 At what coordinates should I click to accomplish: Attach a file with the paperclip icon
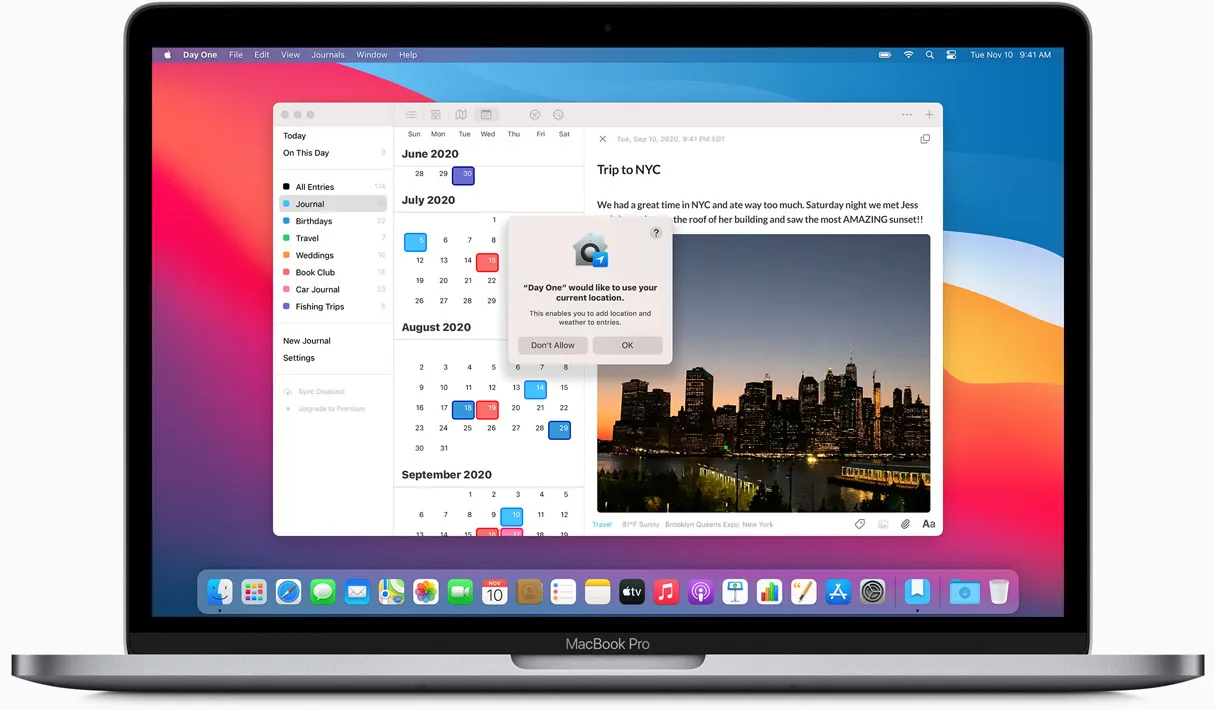(x=906, y=523)
